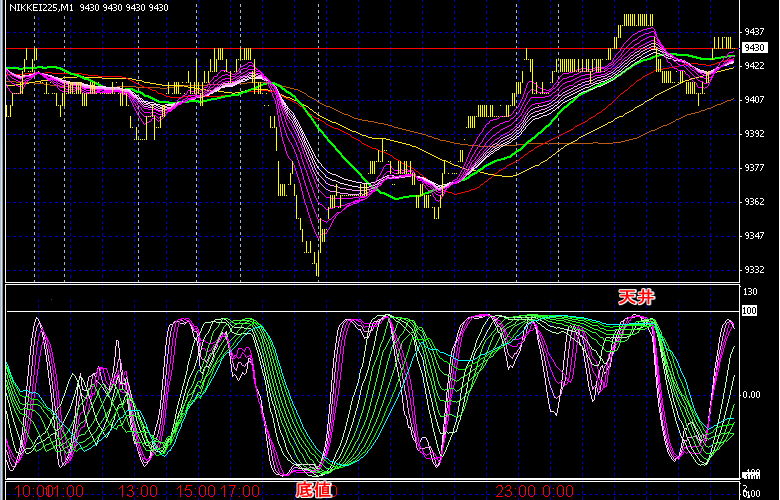
Task: Click the 13:00 time axis marker
Action: (x=138, y=491)
